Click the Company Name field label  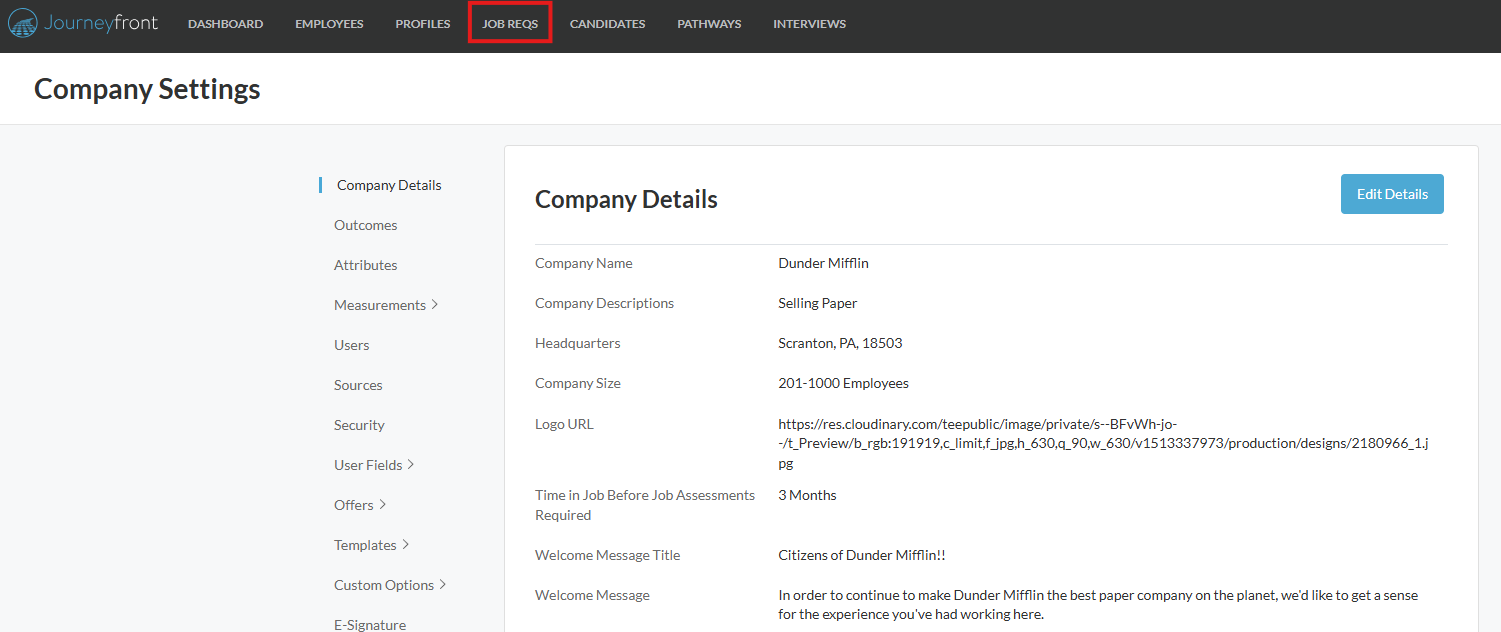click(584, 263)
